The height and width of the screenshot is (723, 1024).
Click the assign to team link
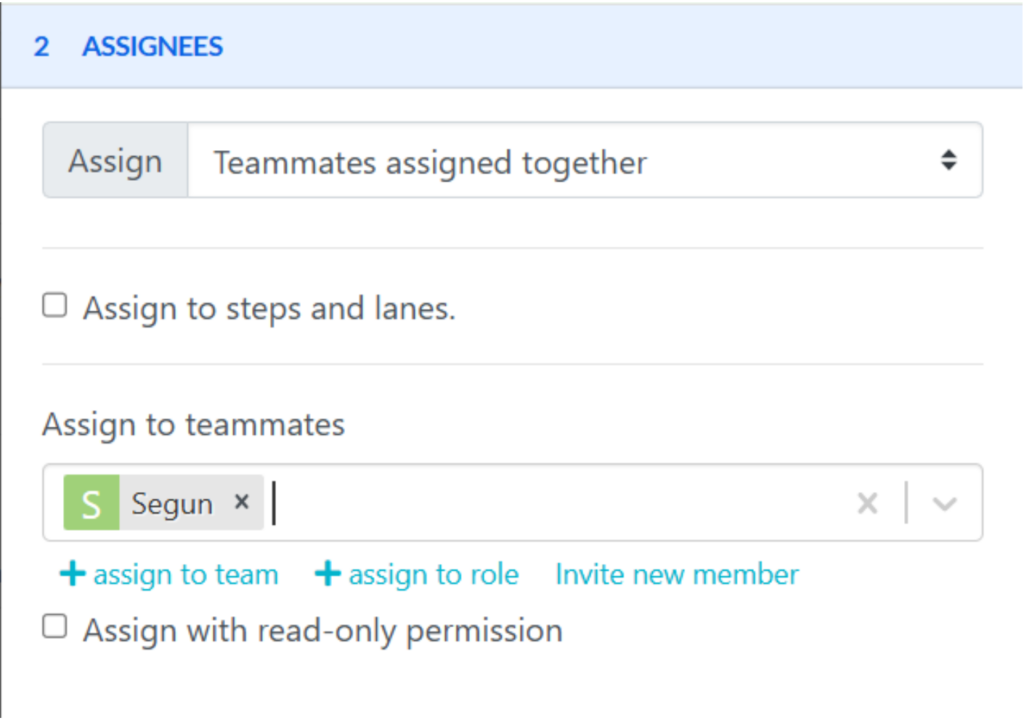coord(169,575)
